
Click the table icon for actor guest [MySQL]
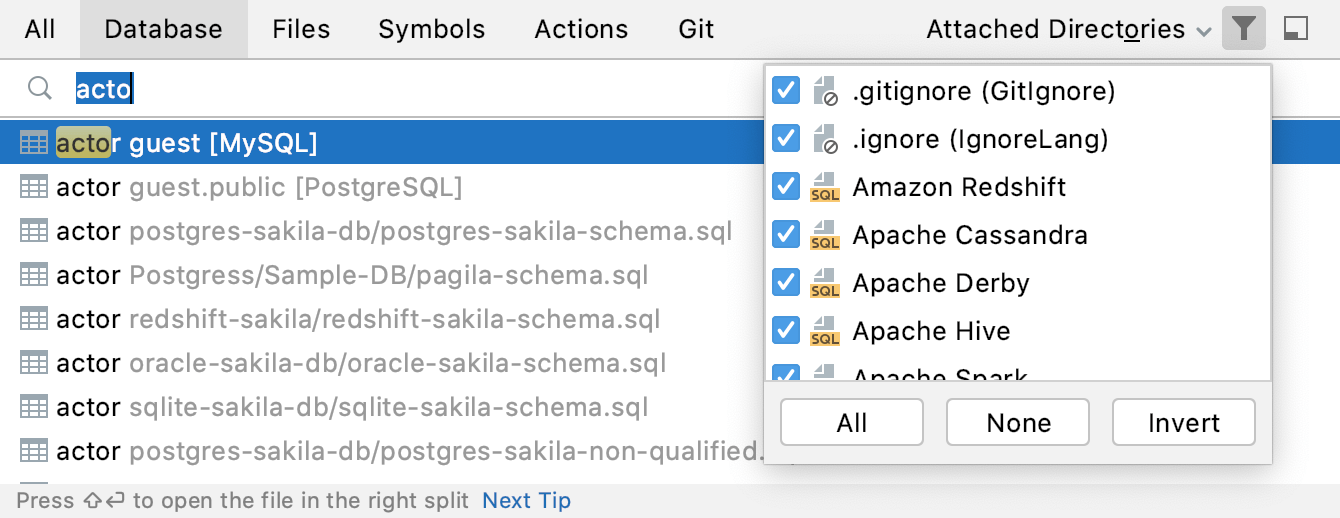tap(34, 144)
